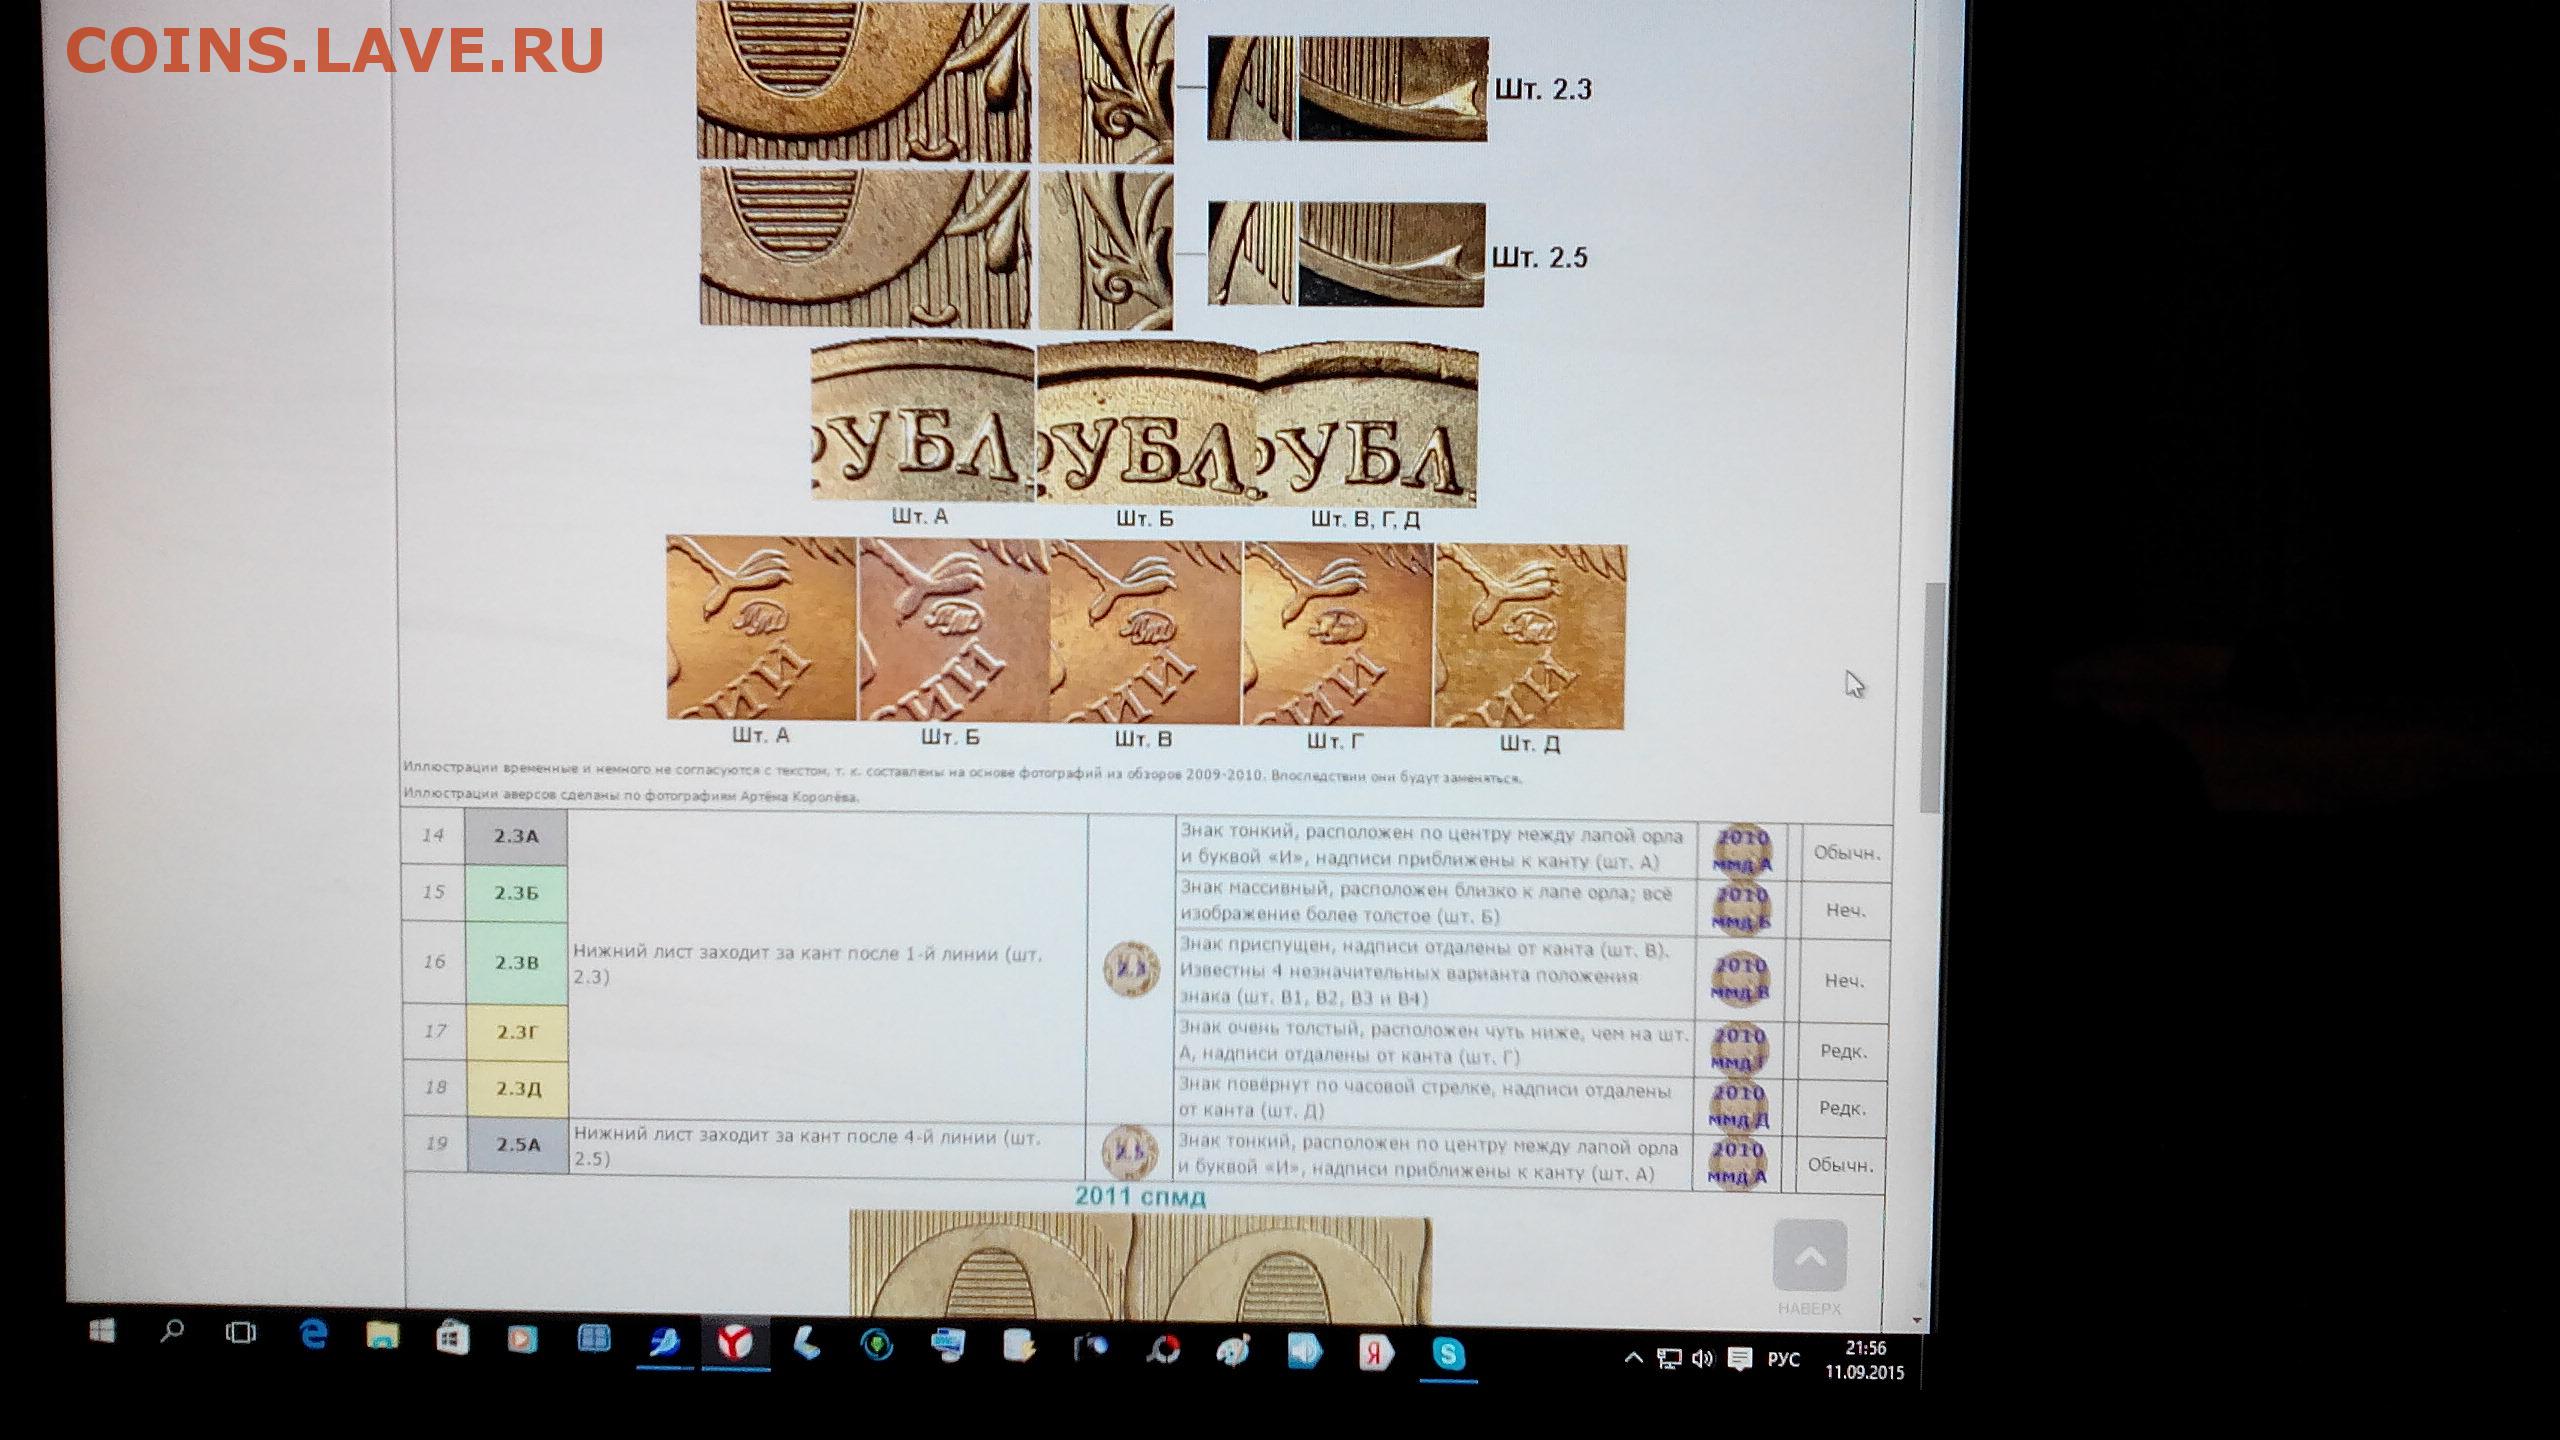Image resolution: width=2560 pixels, height=1440 pixels.
Task: Open the 2010 ммд А thumbnail in row 14
Action: tap(1742, 850)
